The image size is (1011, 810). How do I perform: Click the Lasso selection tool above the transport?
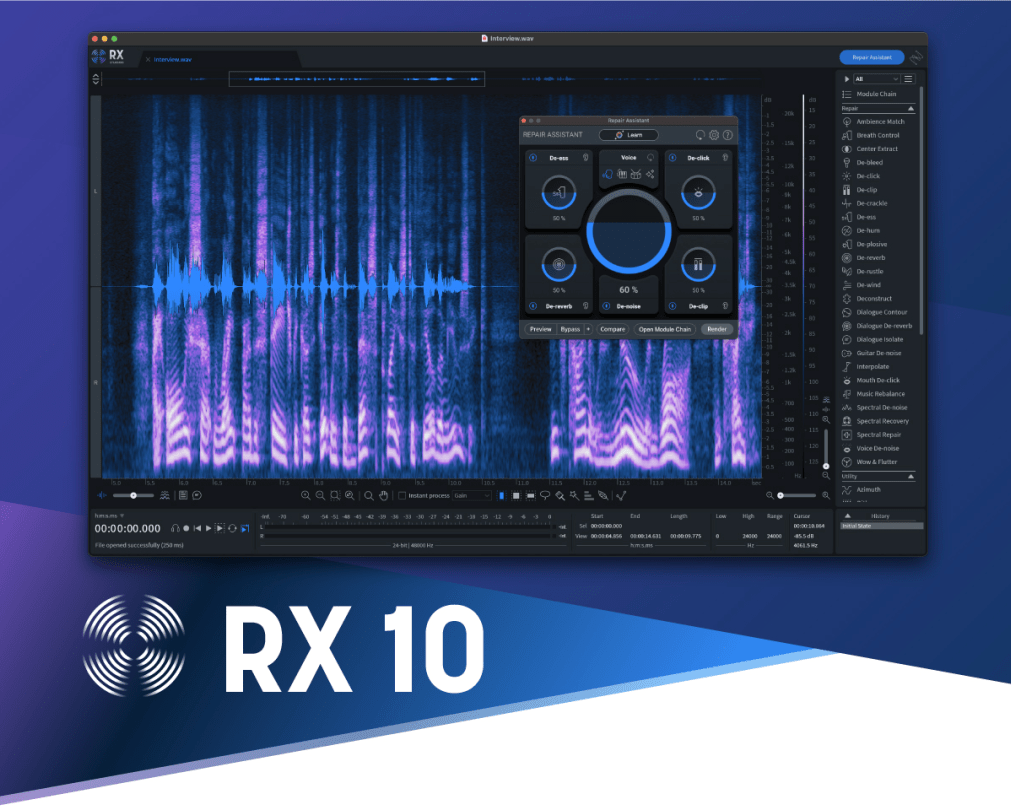click(x=545, y=494)
